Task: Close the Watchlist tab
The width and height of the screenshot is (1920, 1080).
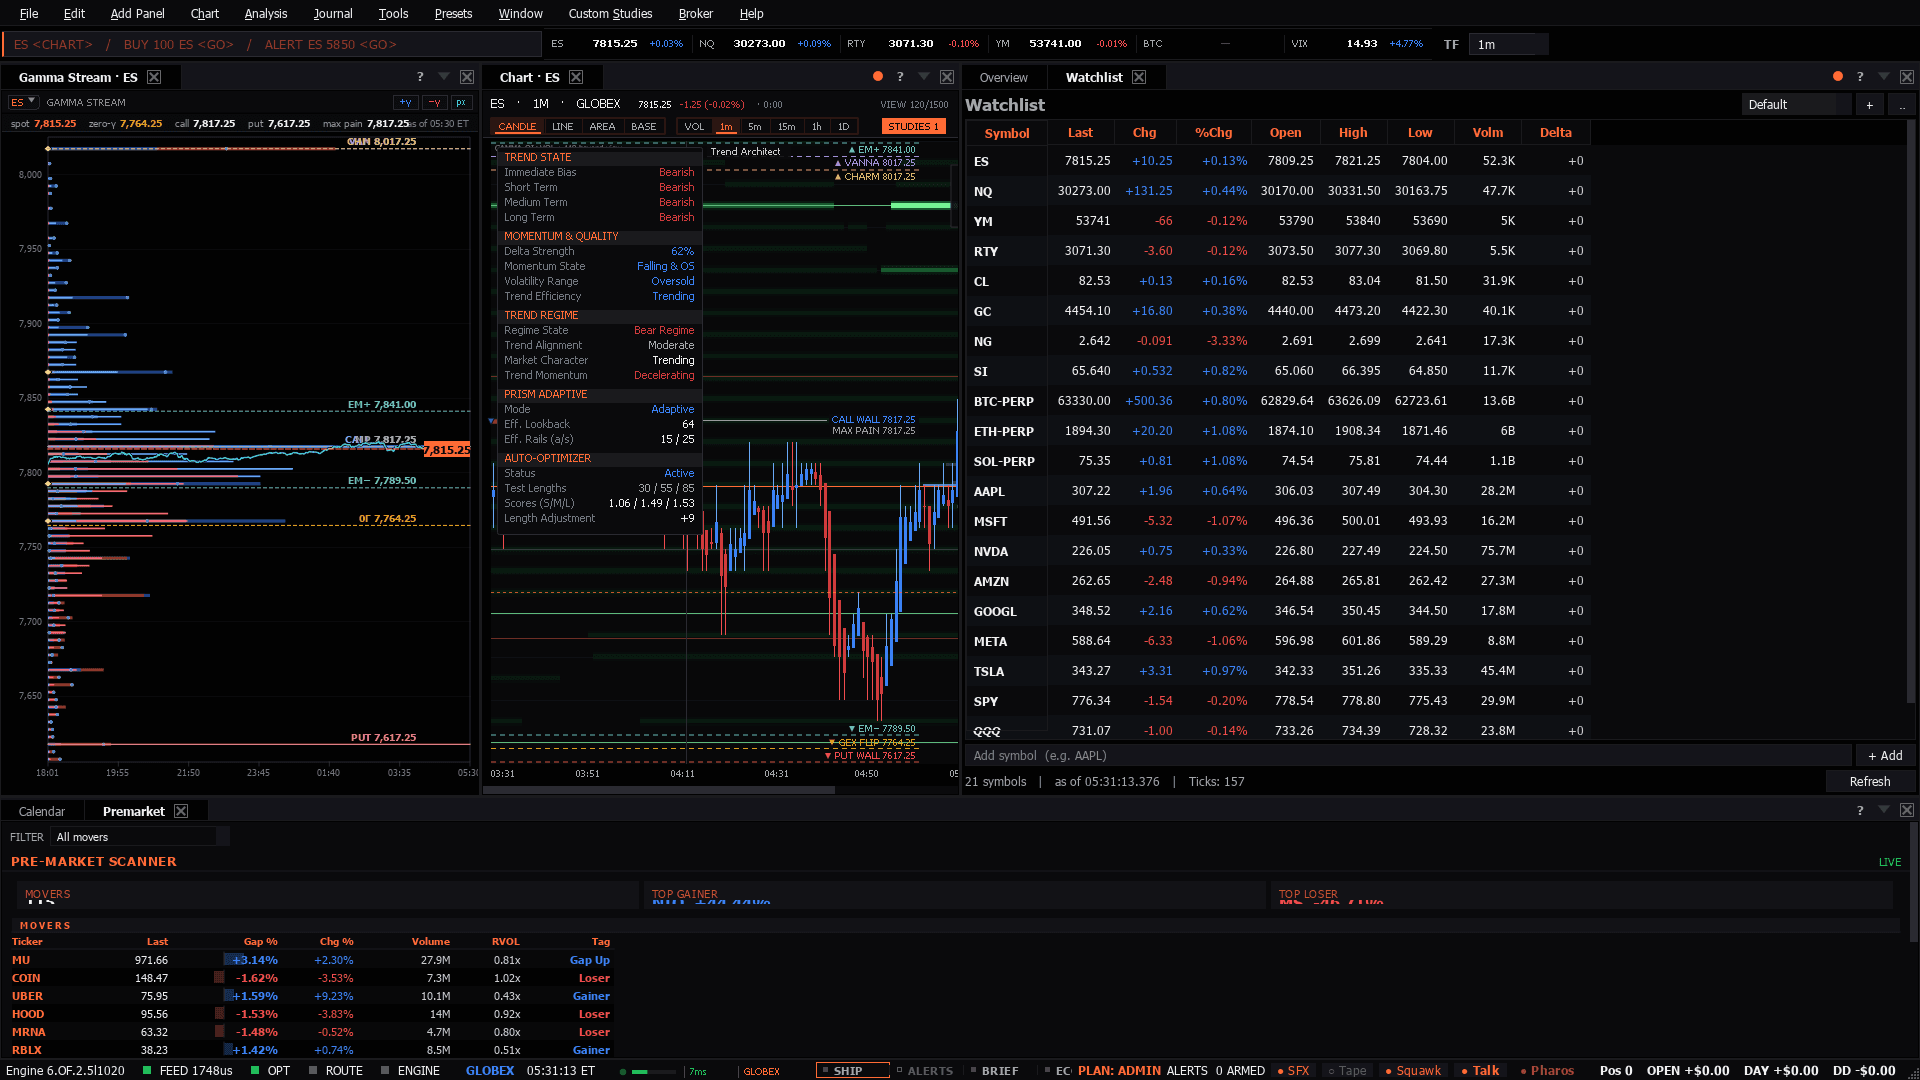Action: pyautogui.click(x=1139, y=77)
